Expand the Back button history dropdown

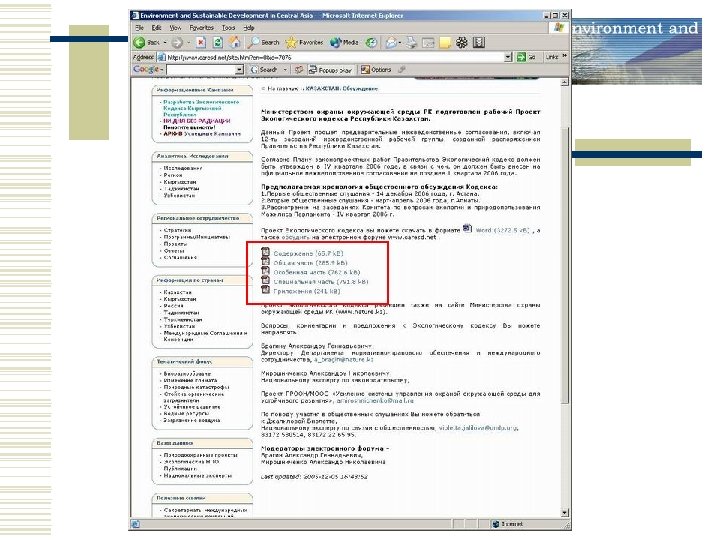(x=165, y=43)
